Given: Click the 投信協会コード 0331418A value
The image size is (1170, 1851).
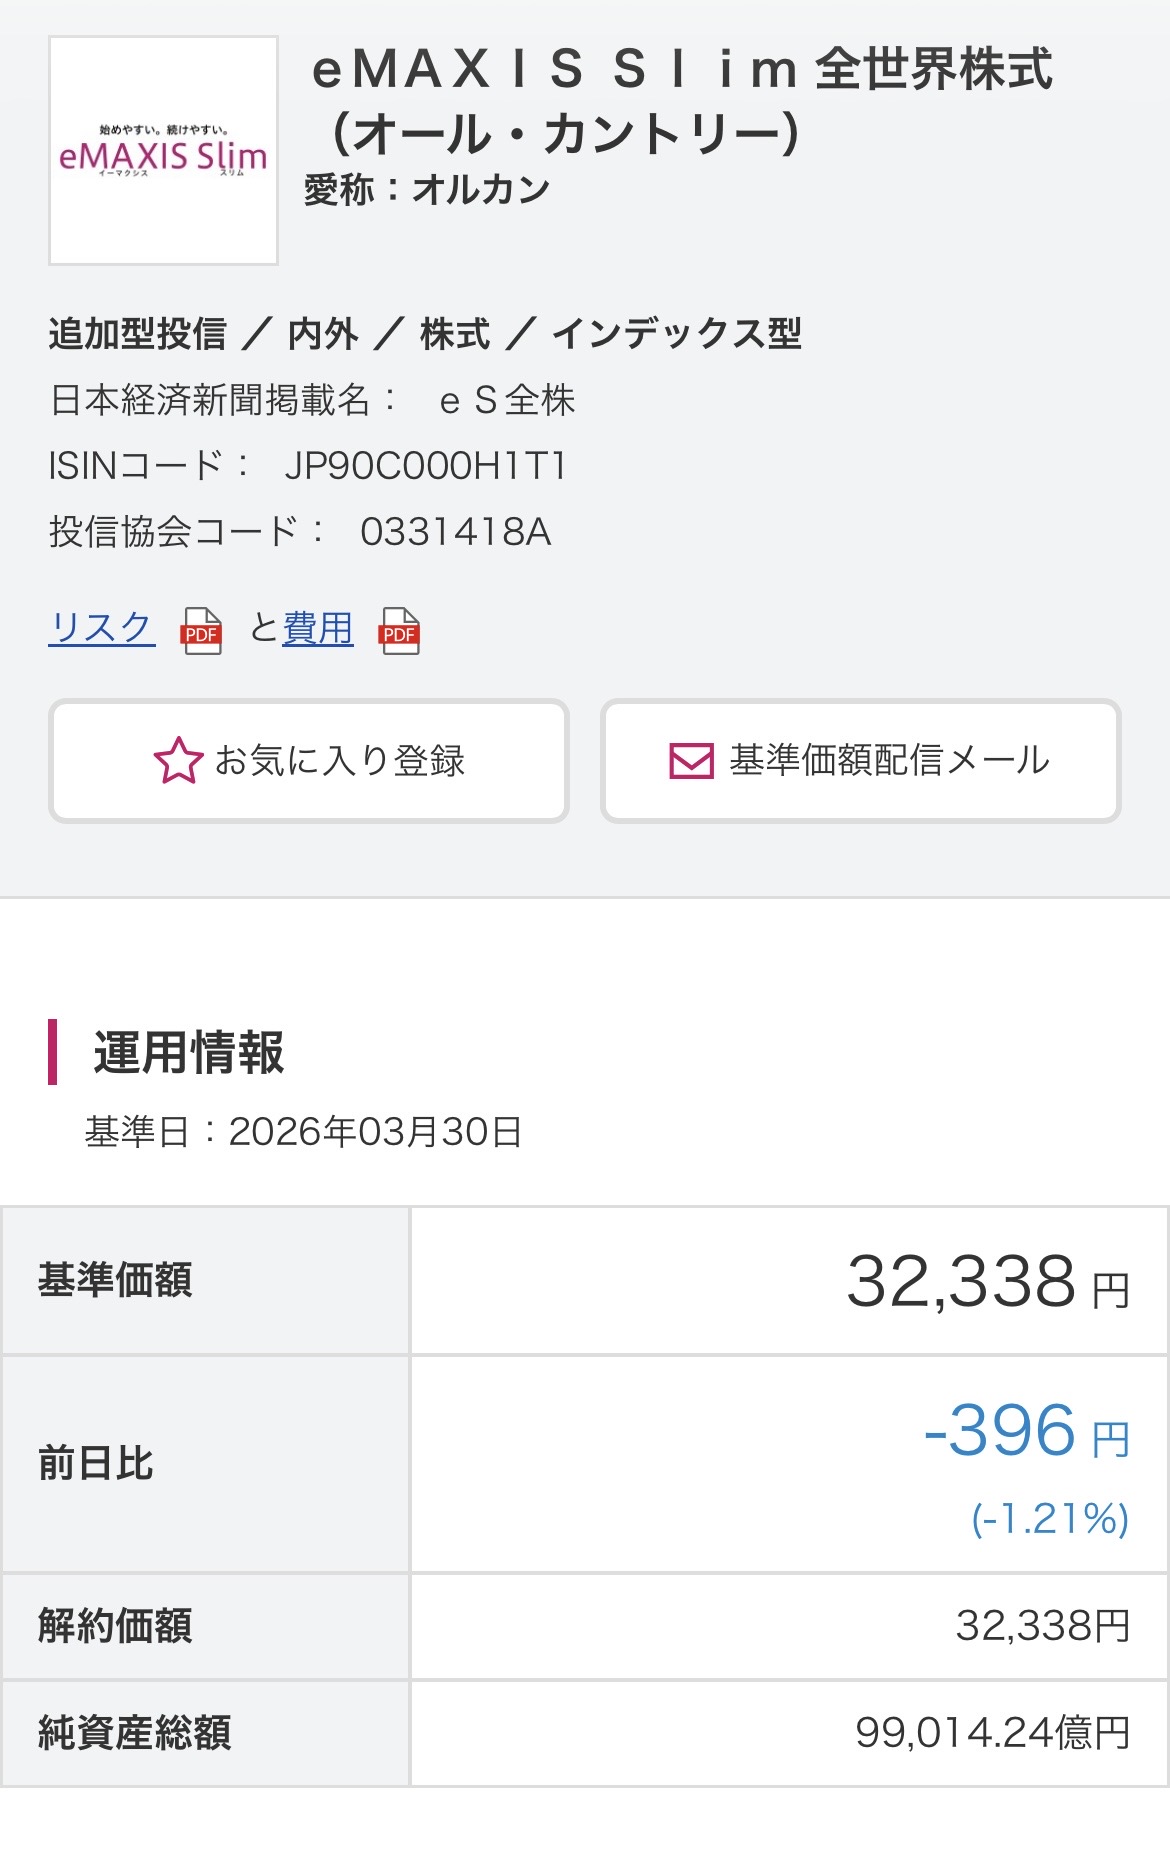Looking at the screenshot, I should tap(455, 532).
